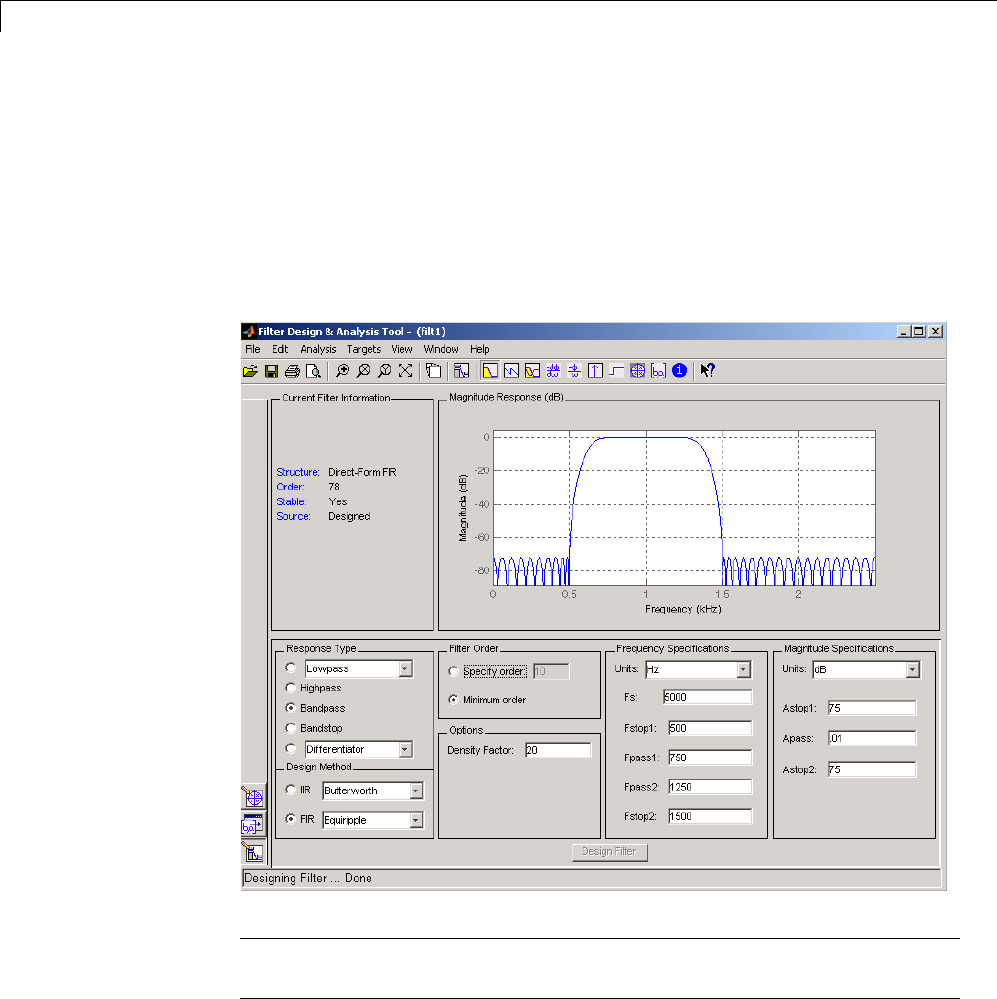Show the Impulse Response icon
This screenshot has height=999, width=997.
click(595, 371)
